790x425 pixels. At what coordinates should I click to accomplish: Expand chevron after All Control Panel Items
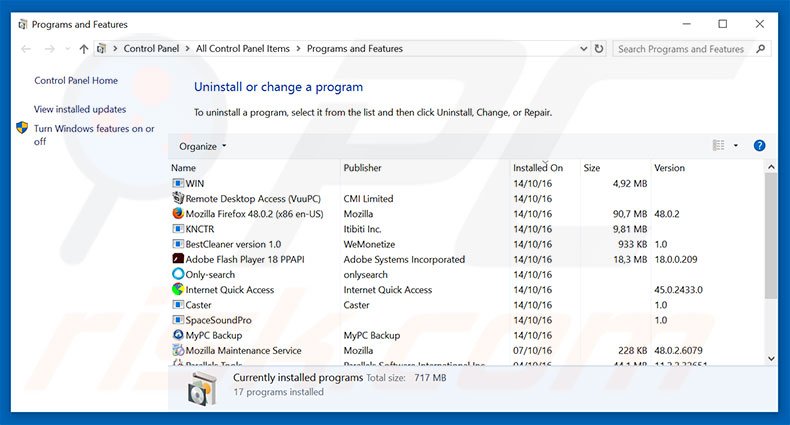pos(298,49)
